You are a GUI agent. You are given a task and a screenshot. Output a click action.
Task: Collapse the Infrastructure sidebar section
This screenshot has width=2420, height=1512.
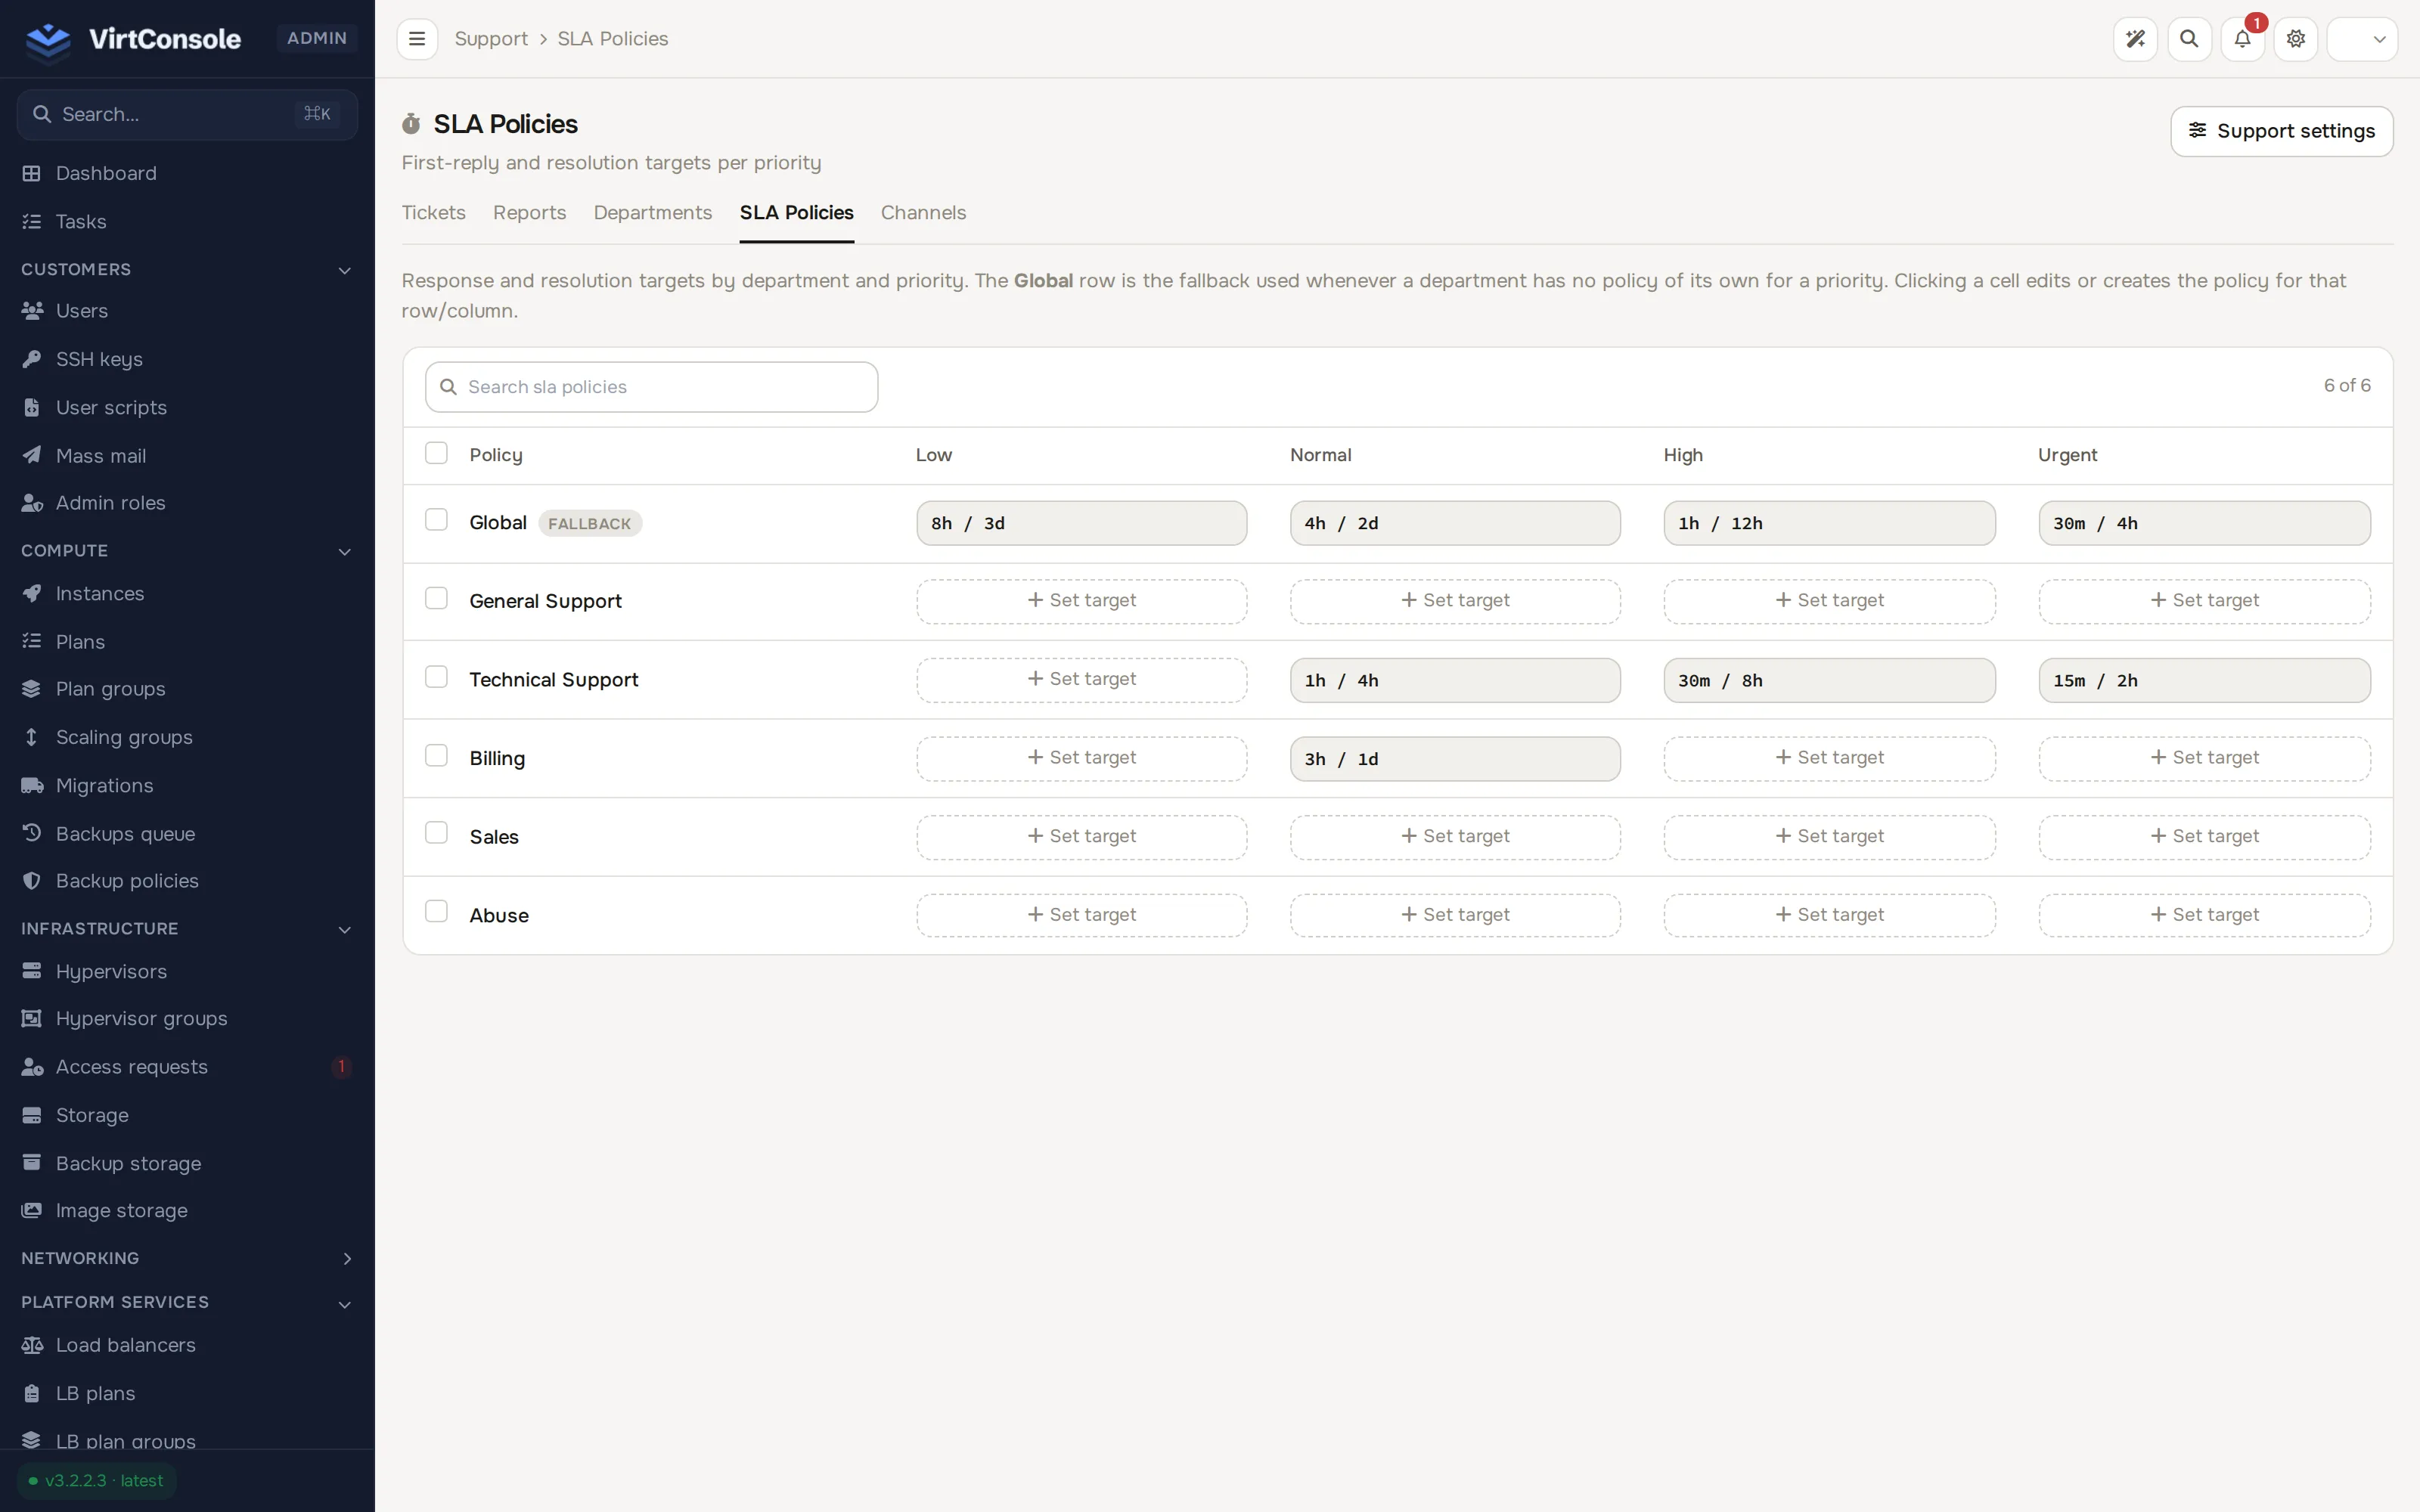click(x=187, y=929)
